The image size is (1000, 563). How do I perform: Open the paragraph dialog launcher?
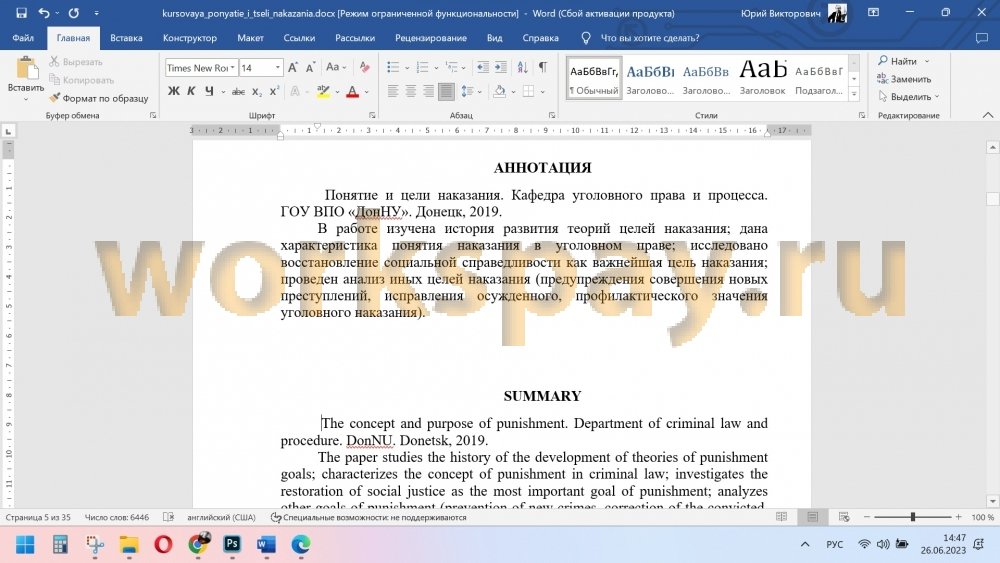coord(552,115)
